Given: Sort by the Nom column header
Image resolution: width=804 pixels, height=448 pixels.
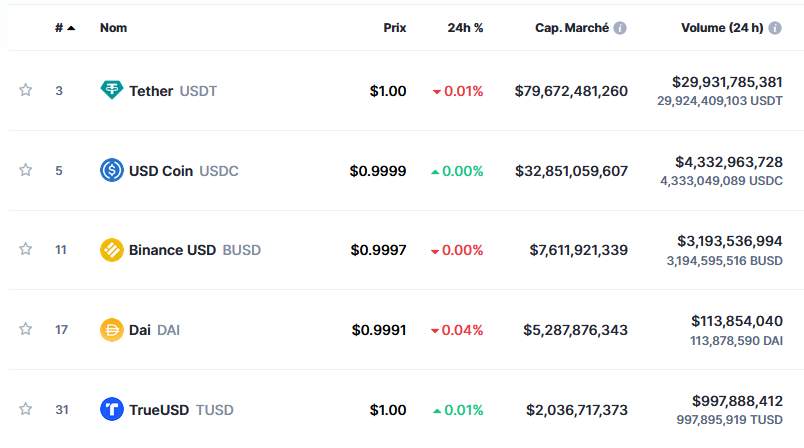Looking at the screenshot, I should click(113, 28).
